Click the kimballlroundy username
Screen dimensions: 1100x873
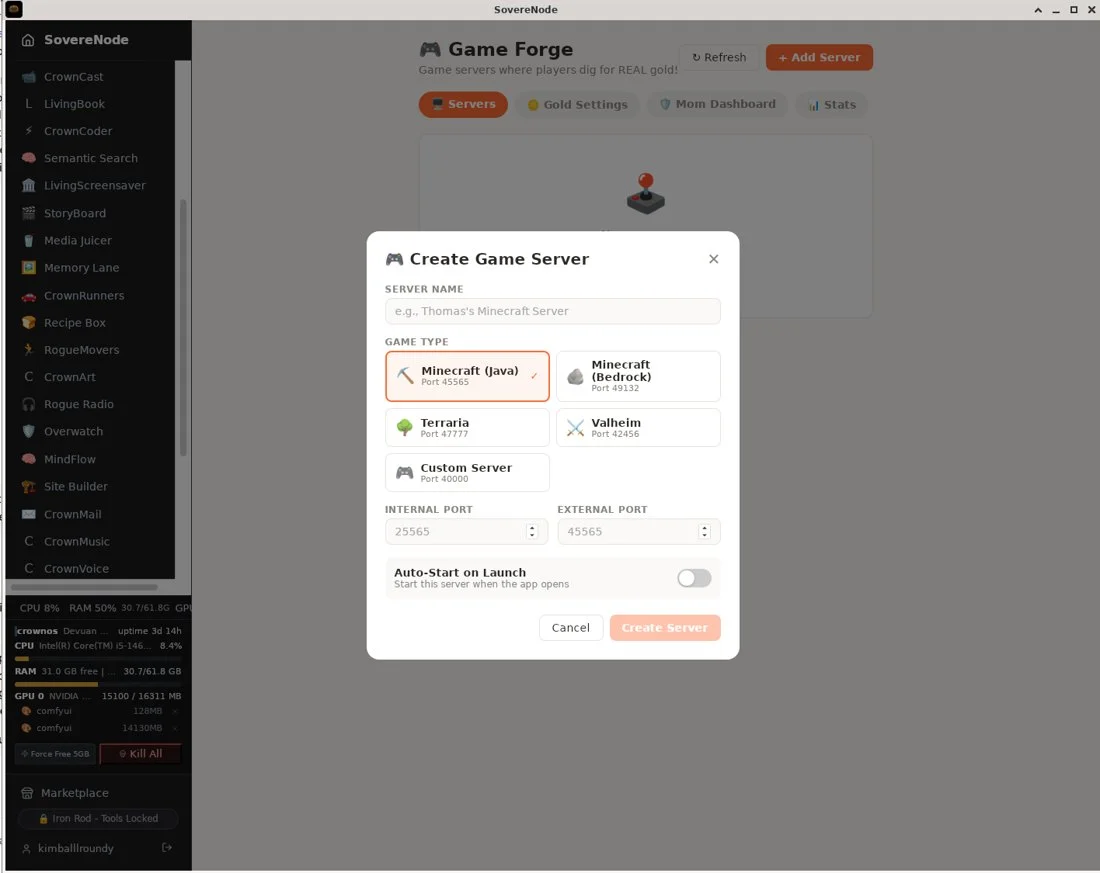[x=76, y=848]
